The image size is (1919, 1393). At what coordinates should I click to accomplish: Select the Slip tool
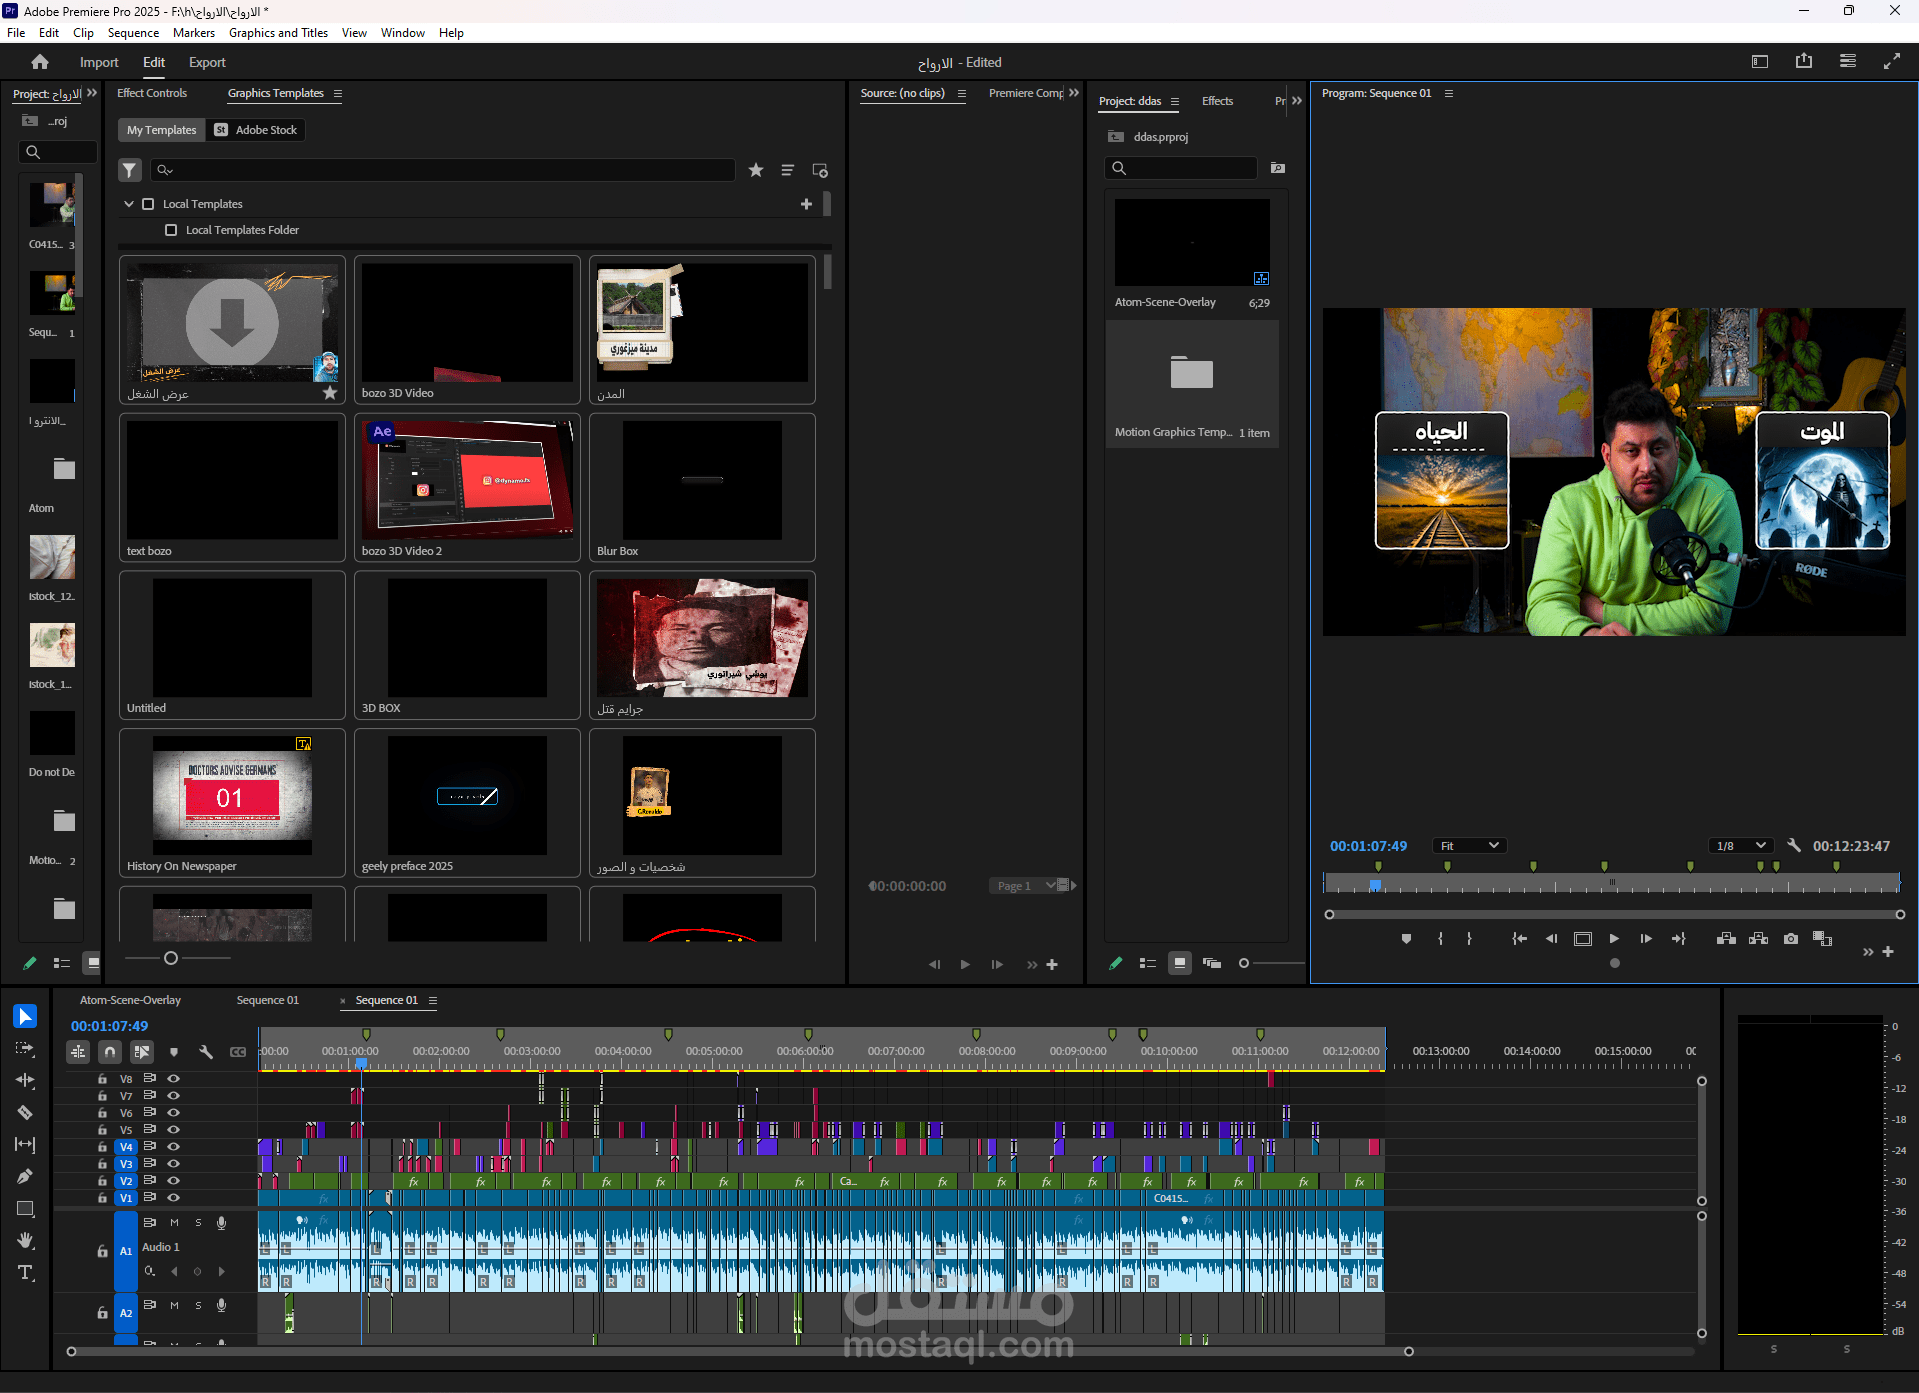click(x=25, y=1144)
